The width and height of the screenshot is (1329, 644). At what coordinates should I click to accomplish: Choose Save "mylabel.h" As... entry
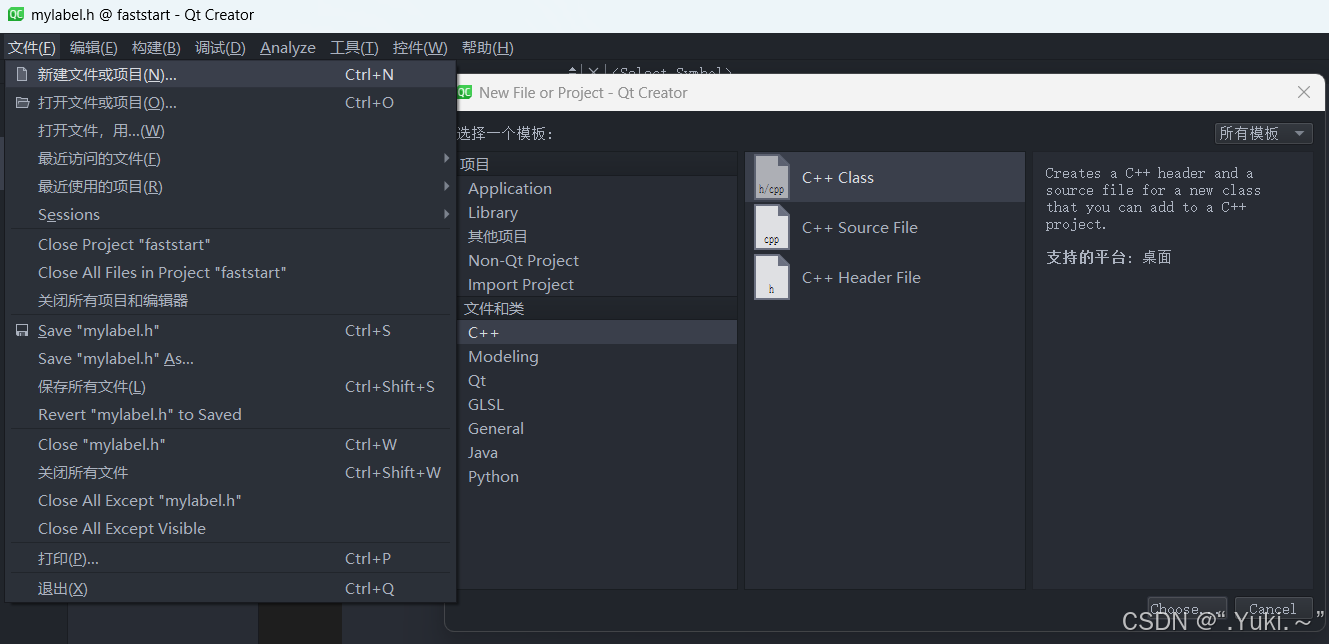point(231,358)
